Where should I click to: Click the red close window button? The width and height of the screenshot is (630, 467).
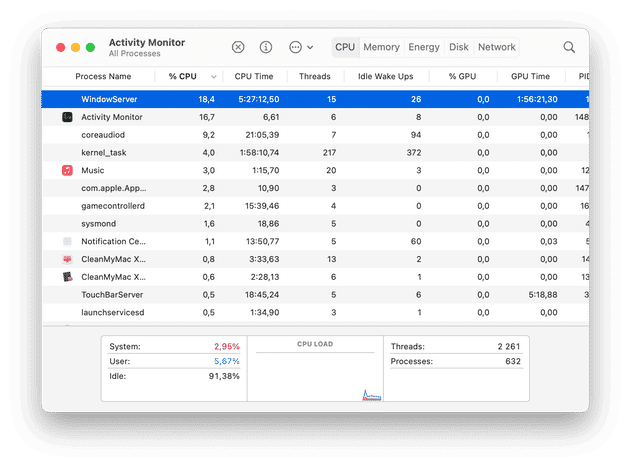(x=60, y=47)
